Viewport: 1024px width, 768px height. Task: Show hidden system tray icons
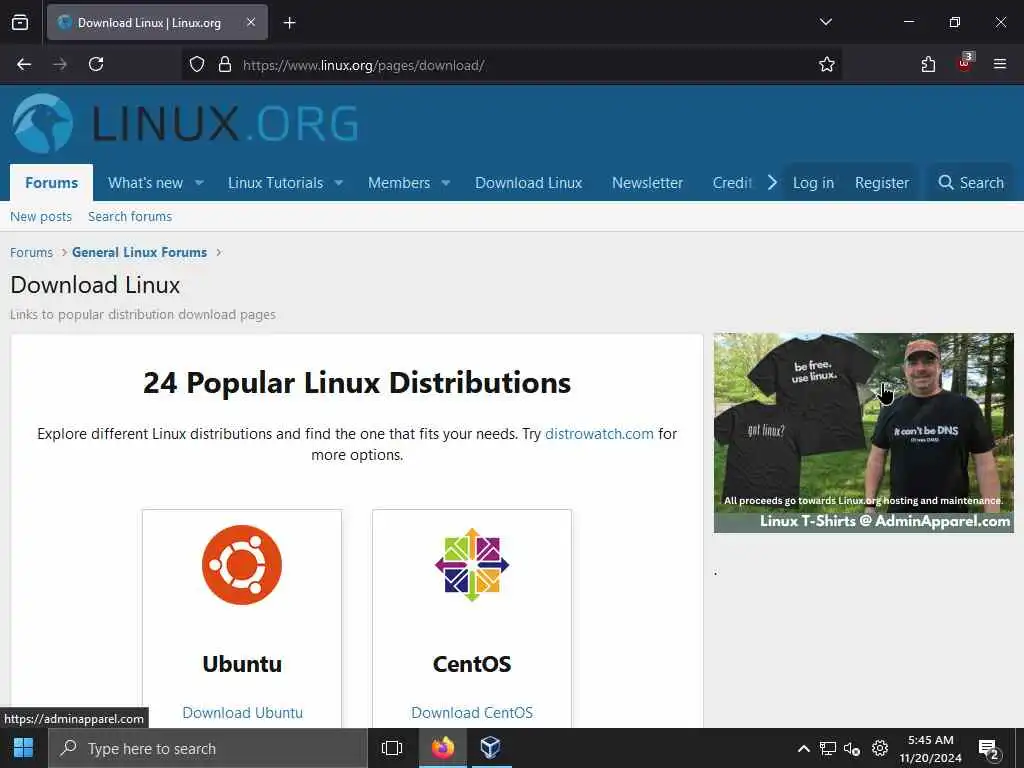(804, 749)
